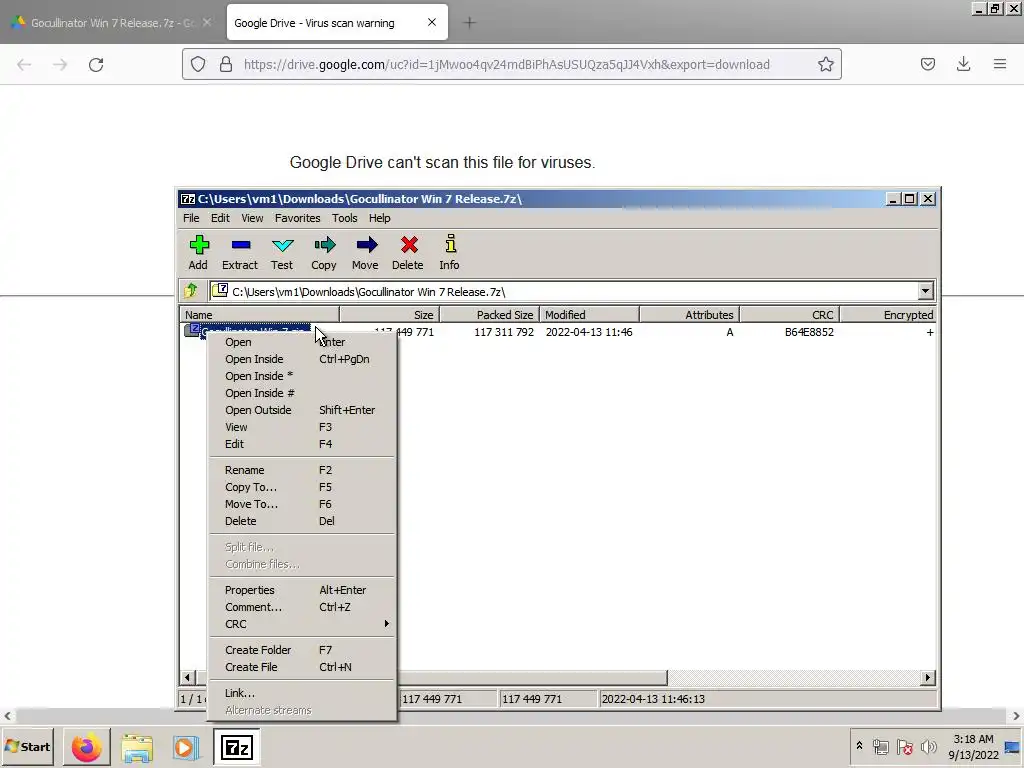Select Rename in the context menu
The width and height of the screenshot is (1024, 768).
(x=302, y=470)
